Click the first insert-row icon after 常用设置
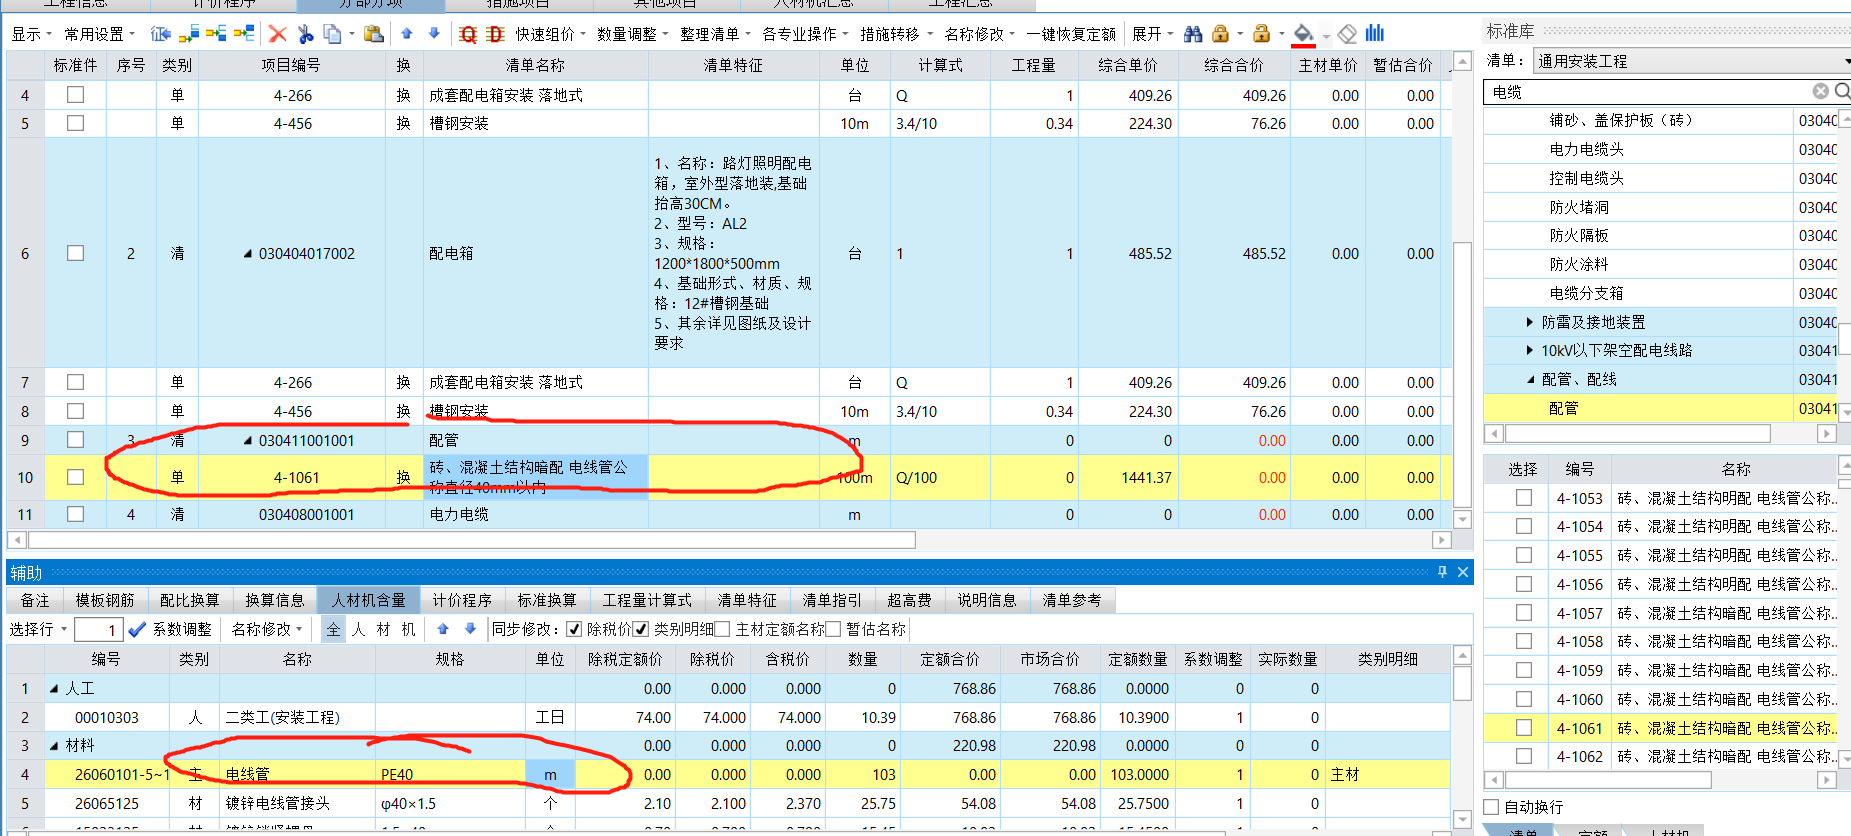1851x836 pixels. coord(160,34)
